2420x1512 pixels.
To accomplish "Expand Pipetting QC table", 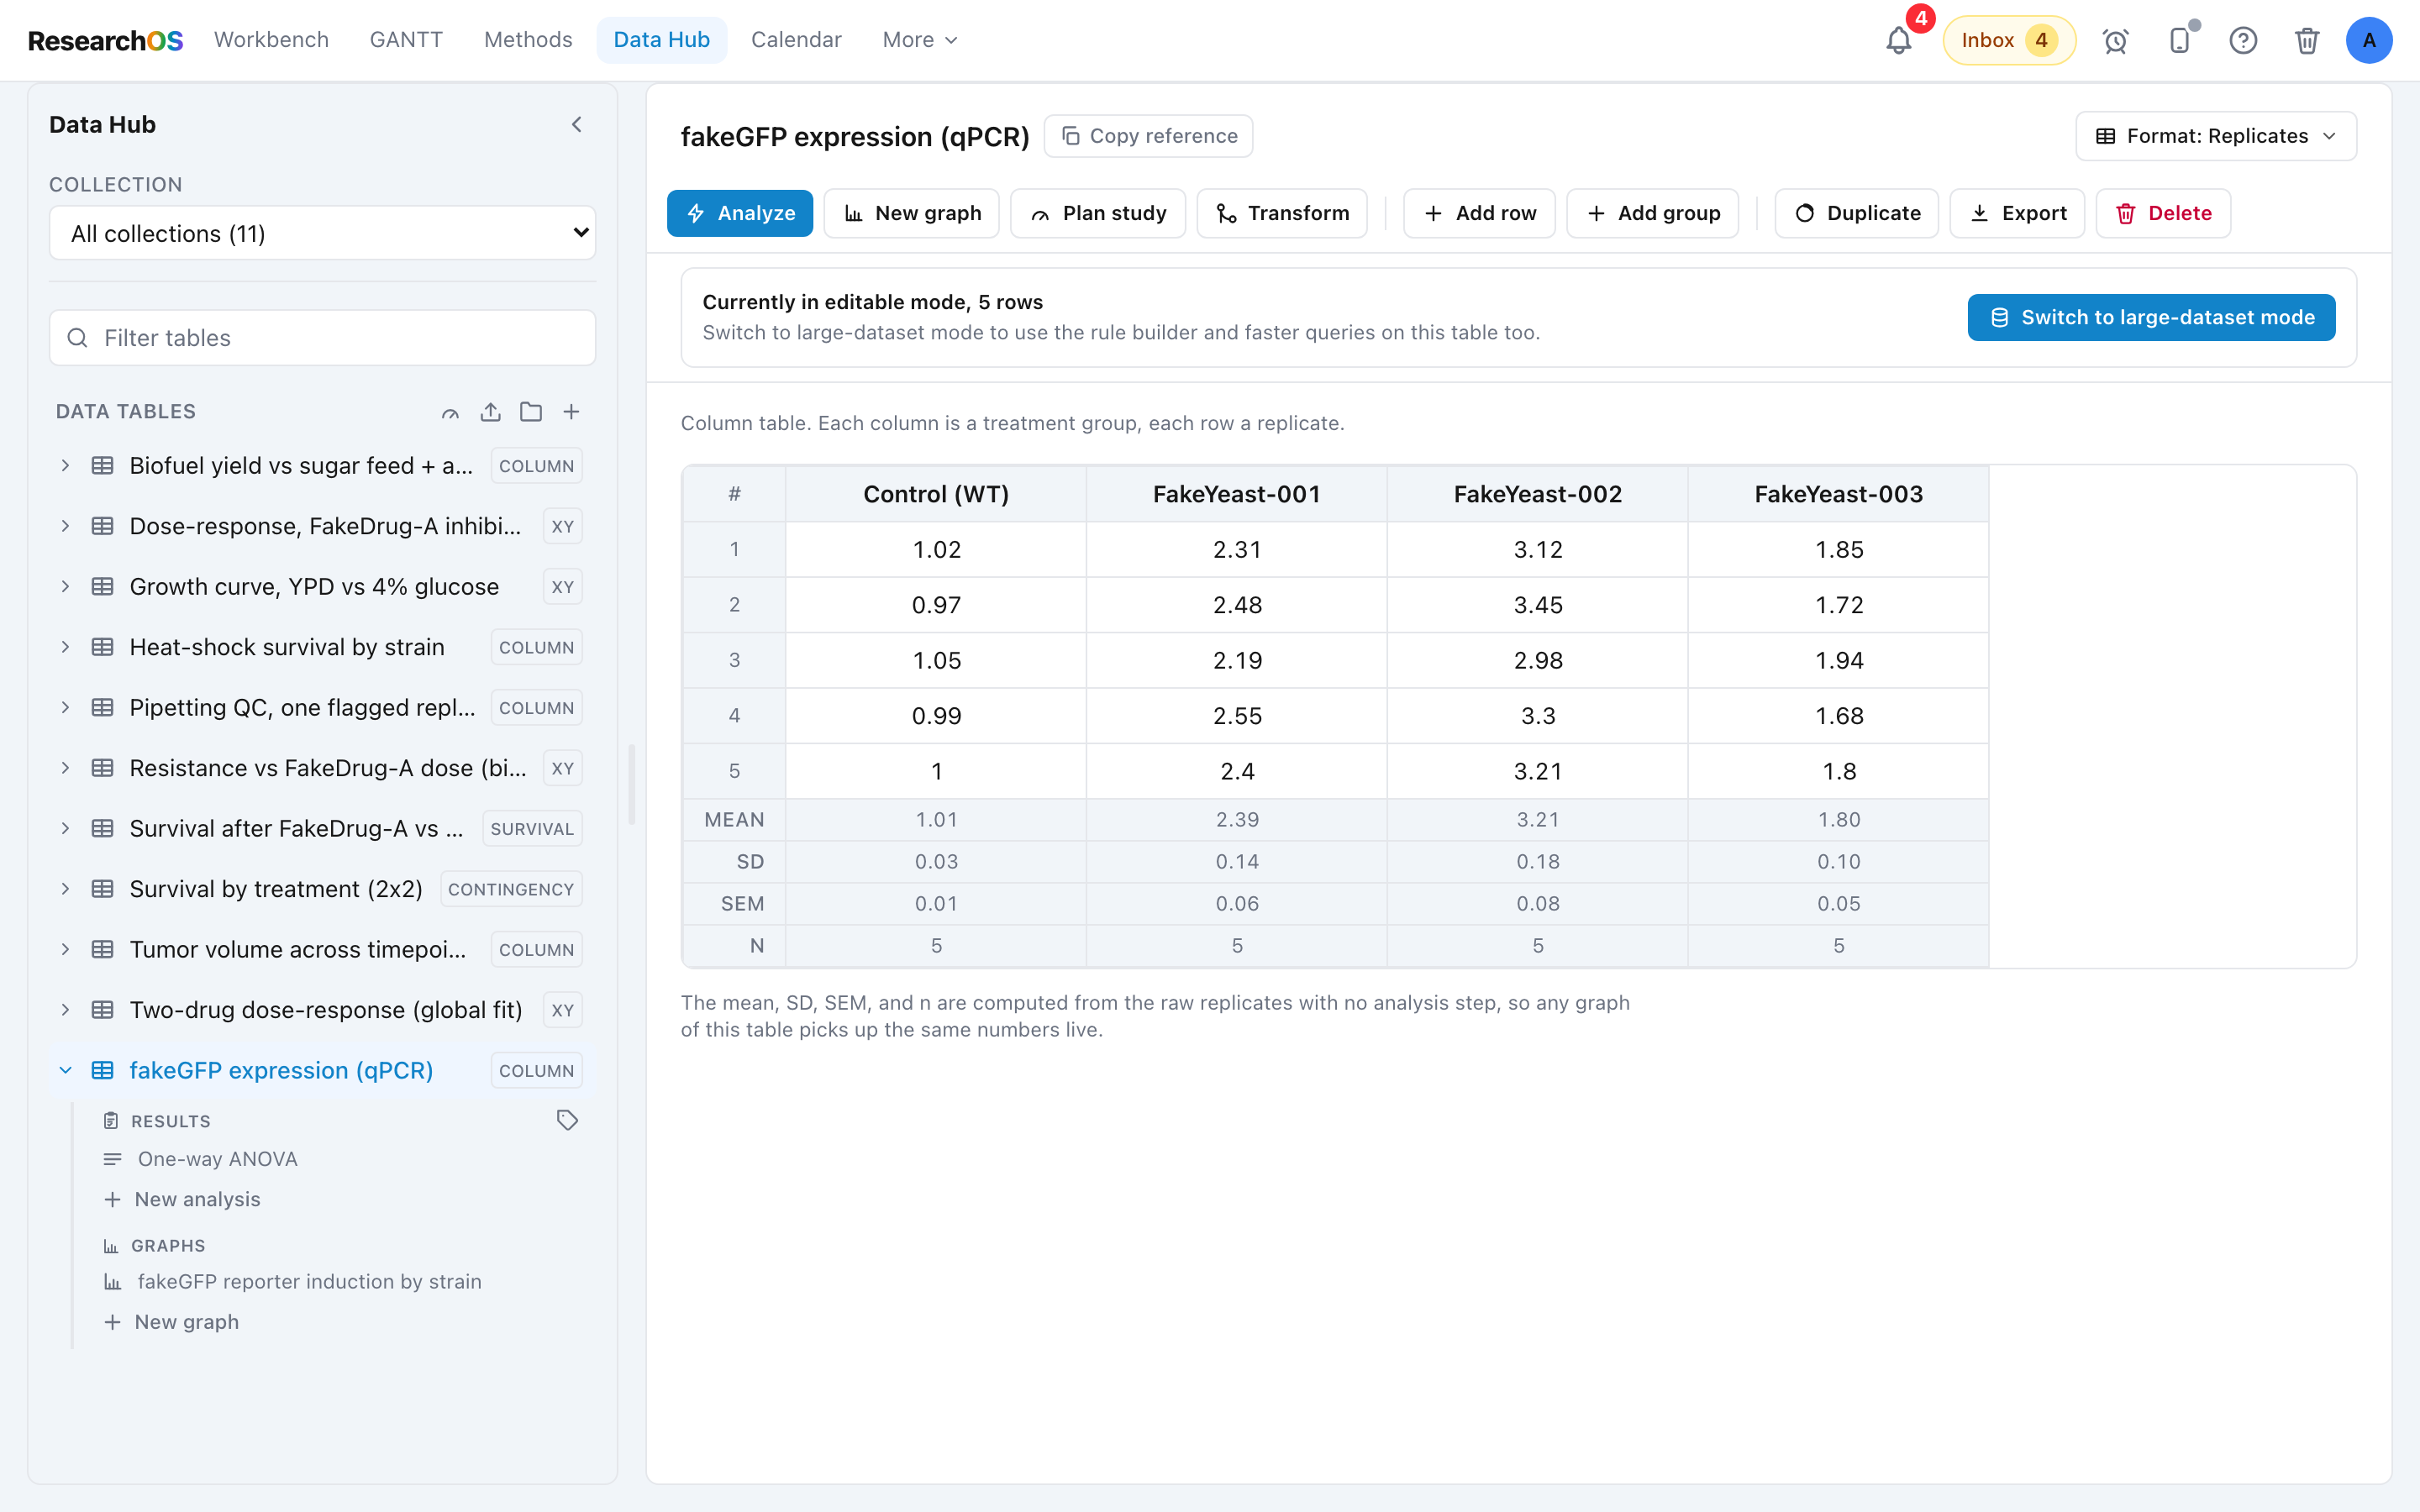I will tap(65, 708).
